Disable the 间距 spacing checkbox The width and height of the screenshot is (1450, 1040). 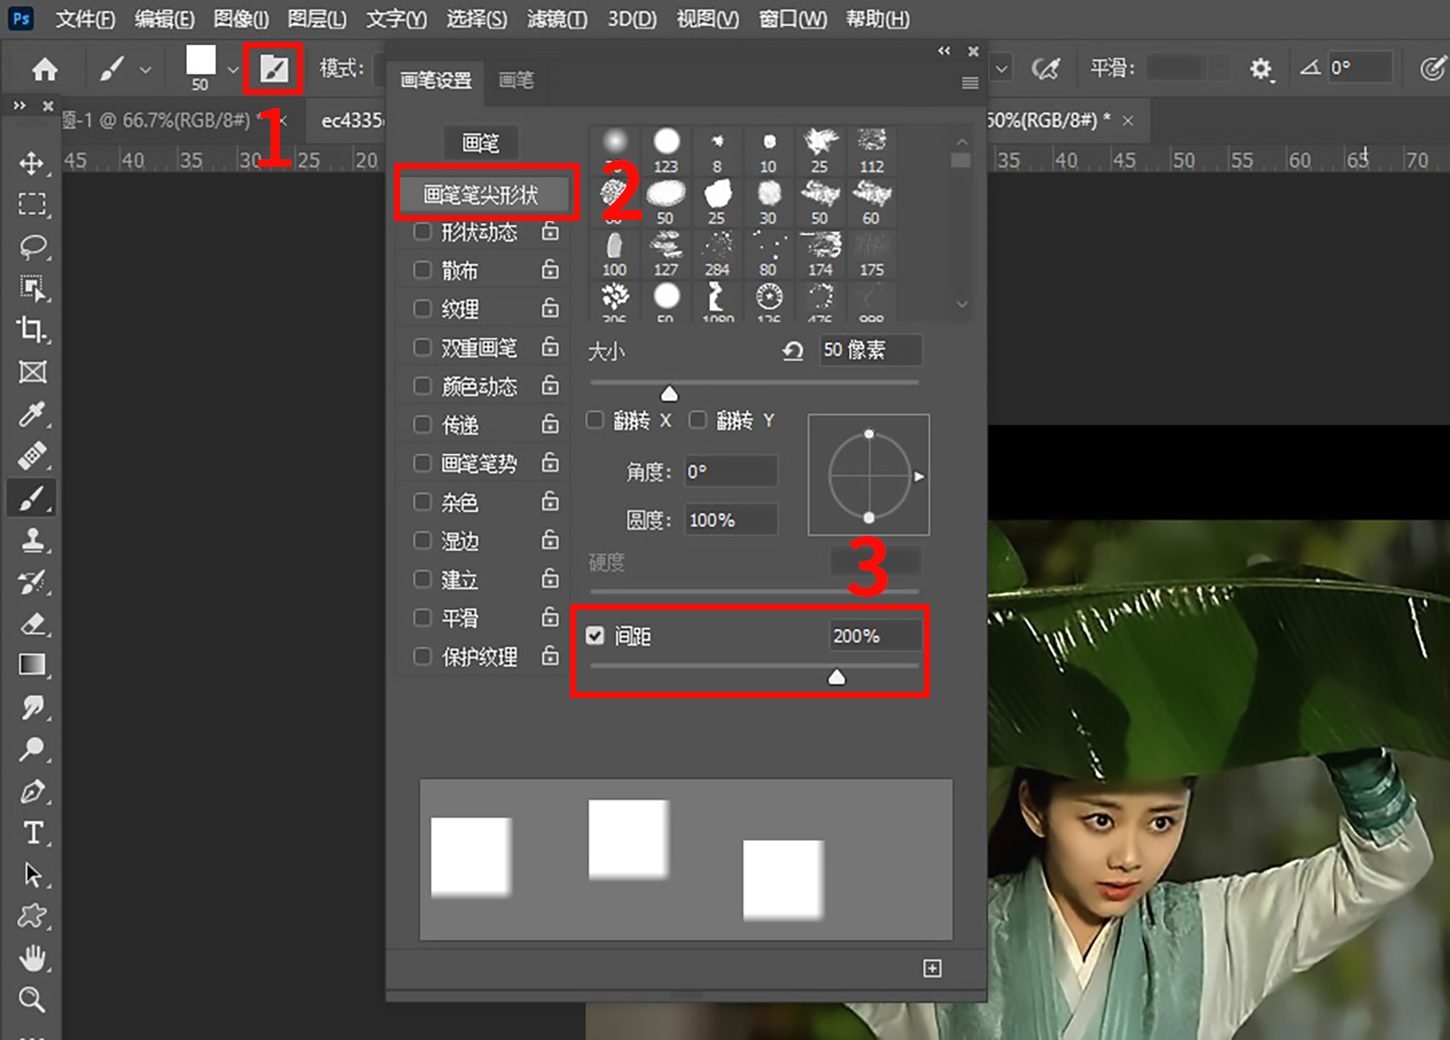point(596,635)
